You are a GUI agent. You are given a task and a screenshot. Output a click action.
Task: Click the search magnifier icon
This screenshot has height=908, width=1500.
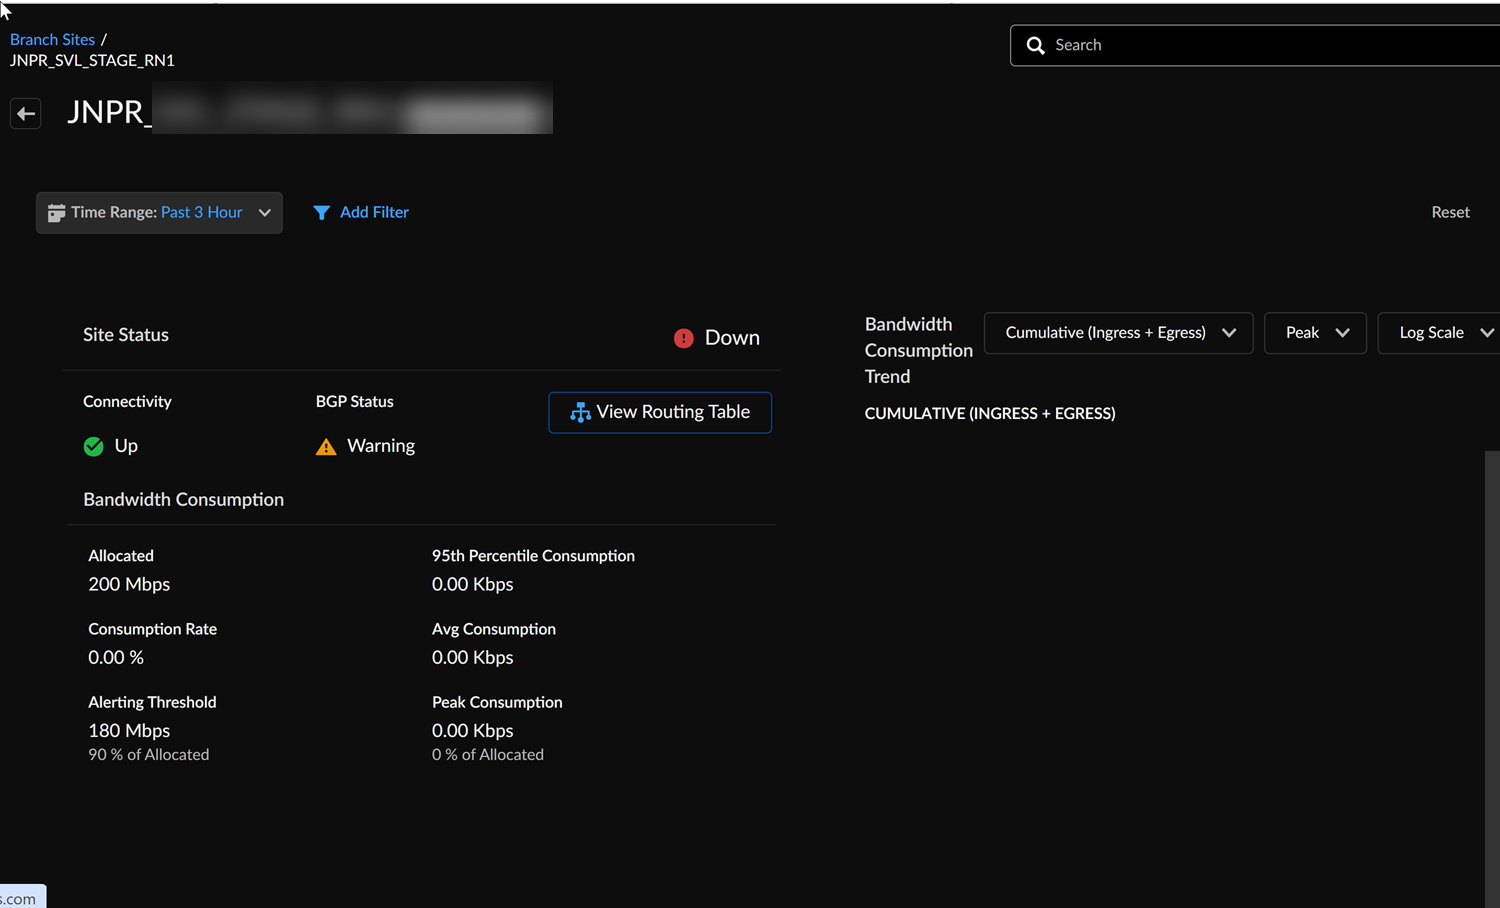point(1036,46)
